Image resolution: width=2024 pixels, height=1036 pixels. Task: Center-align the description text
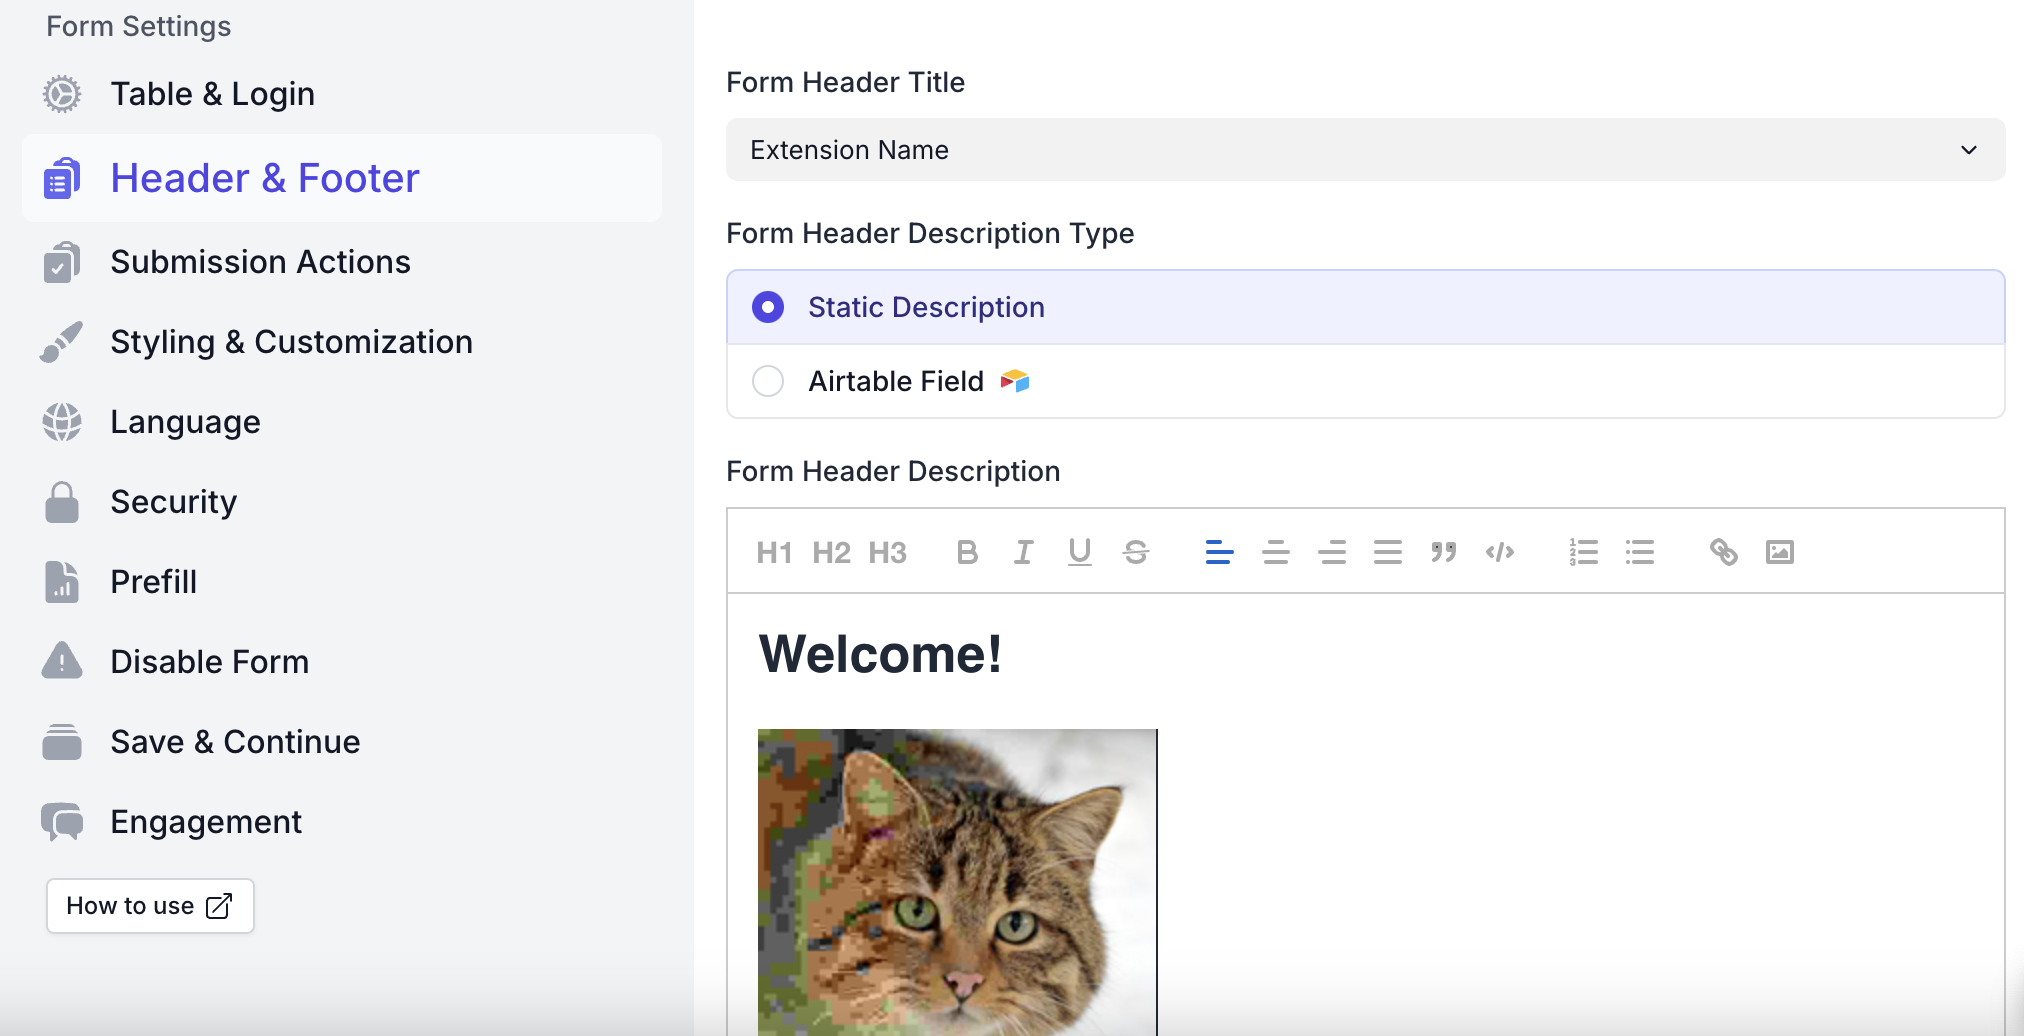pyautogui.click(x=1275, y=552)
